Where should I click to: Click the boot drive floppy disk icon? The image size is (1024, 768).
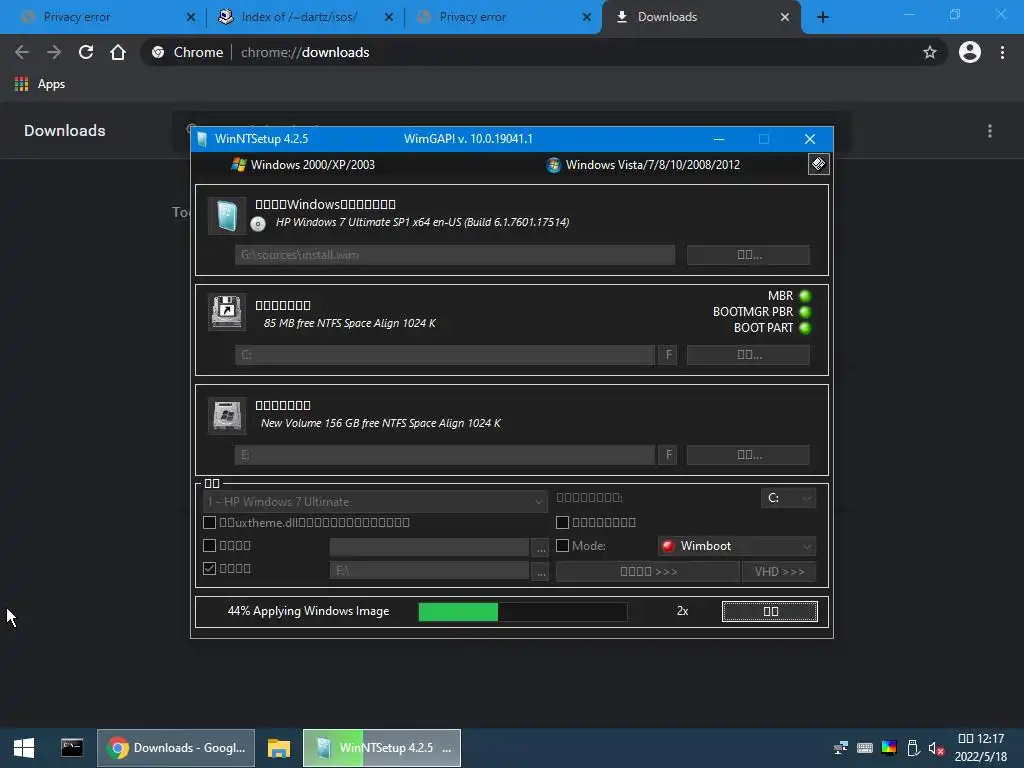[x=227, y=312]
